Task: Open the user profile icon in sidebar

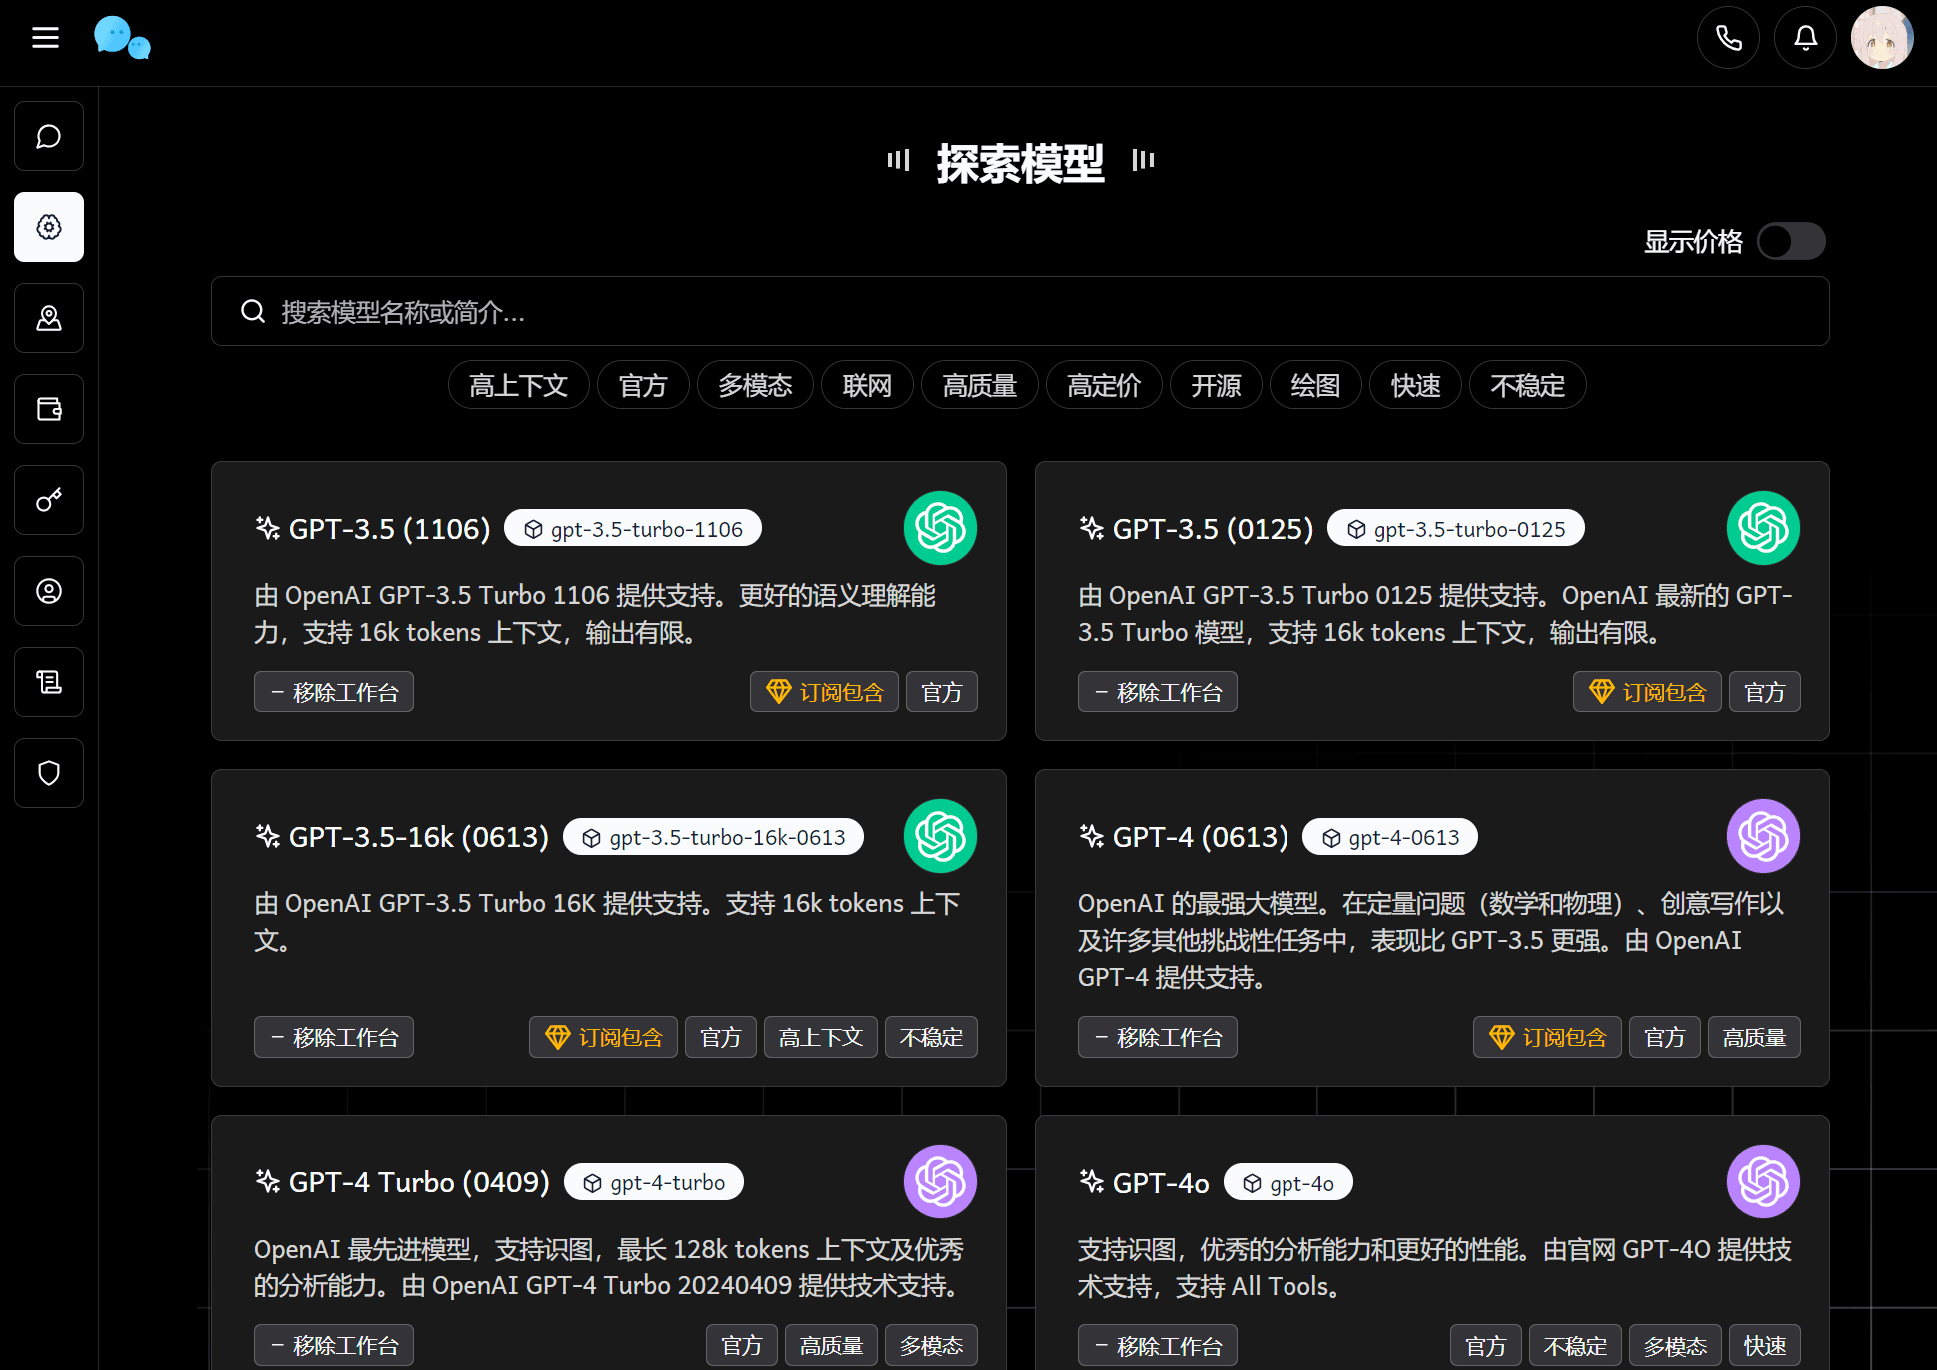Action: [48, 590]
